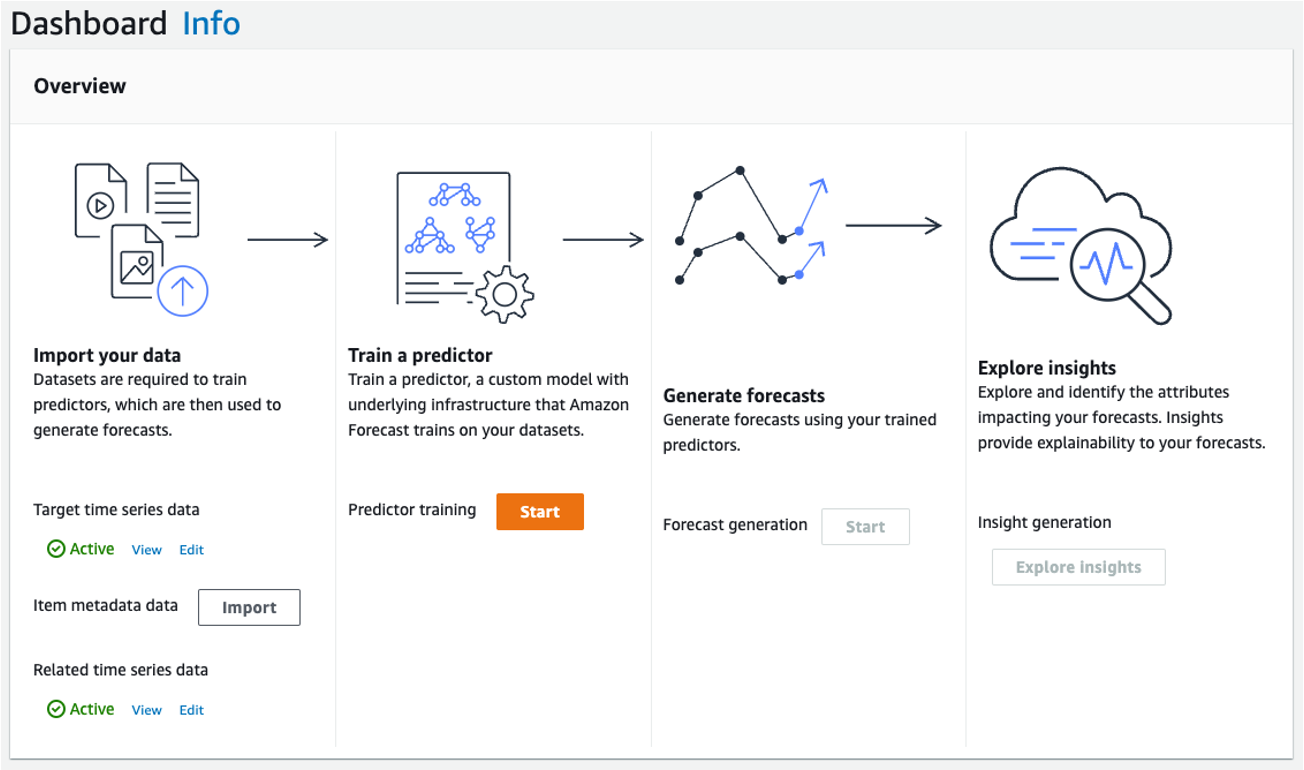Click the Overview panel header
Screen dimensions: 1304x770
(651, 86)
